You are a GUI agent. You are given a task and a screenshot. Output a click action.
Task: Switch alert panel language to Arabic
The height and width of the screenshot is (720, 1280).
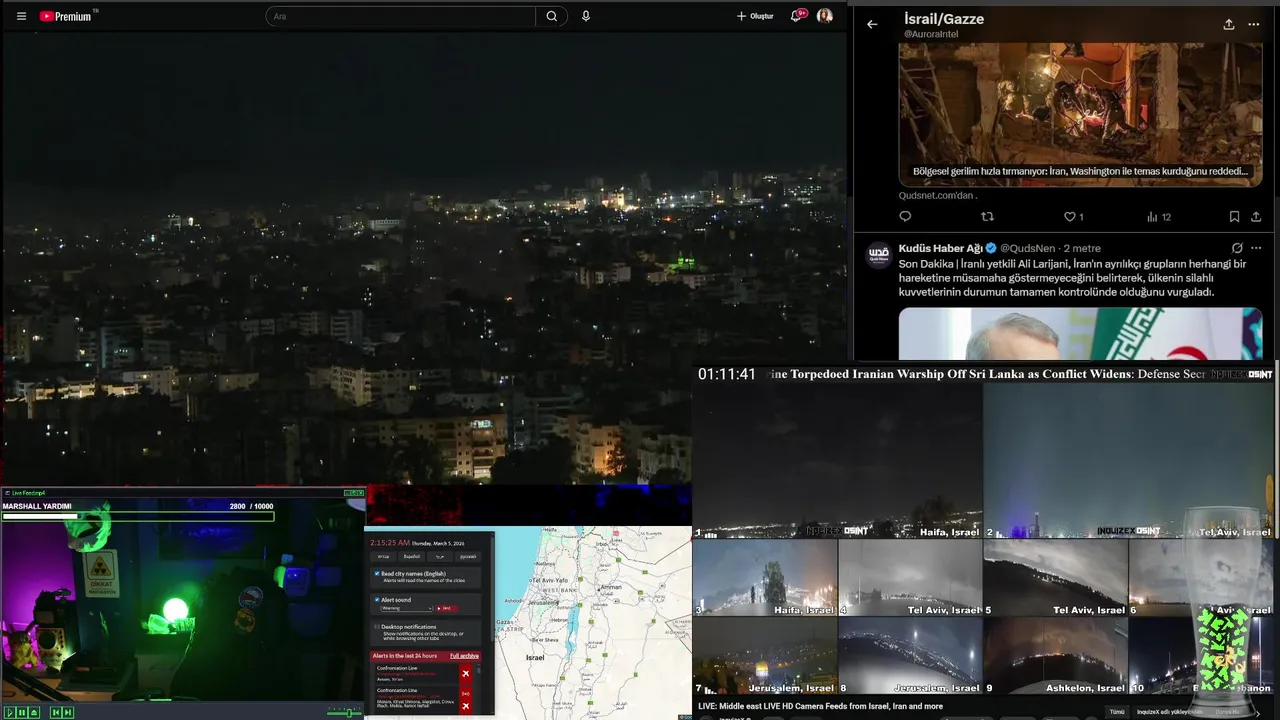click(440, 556)
